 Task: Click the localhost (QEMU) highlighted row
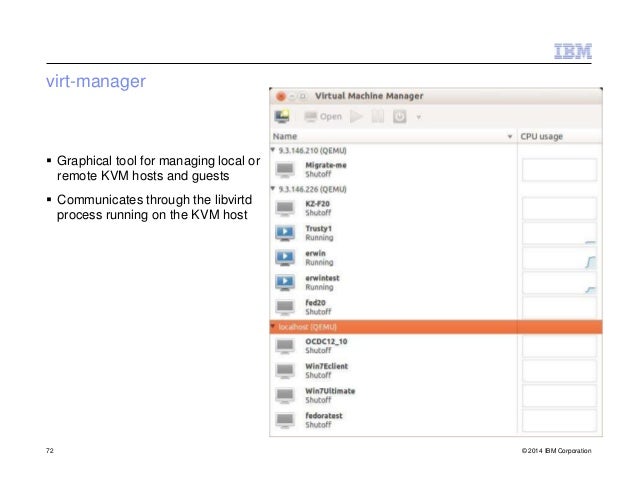tap(436, 327)
